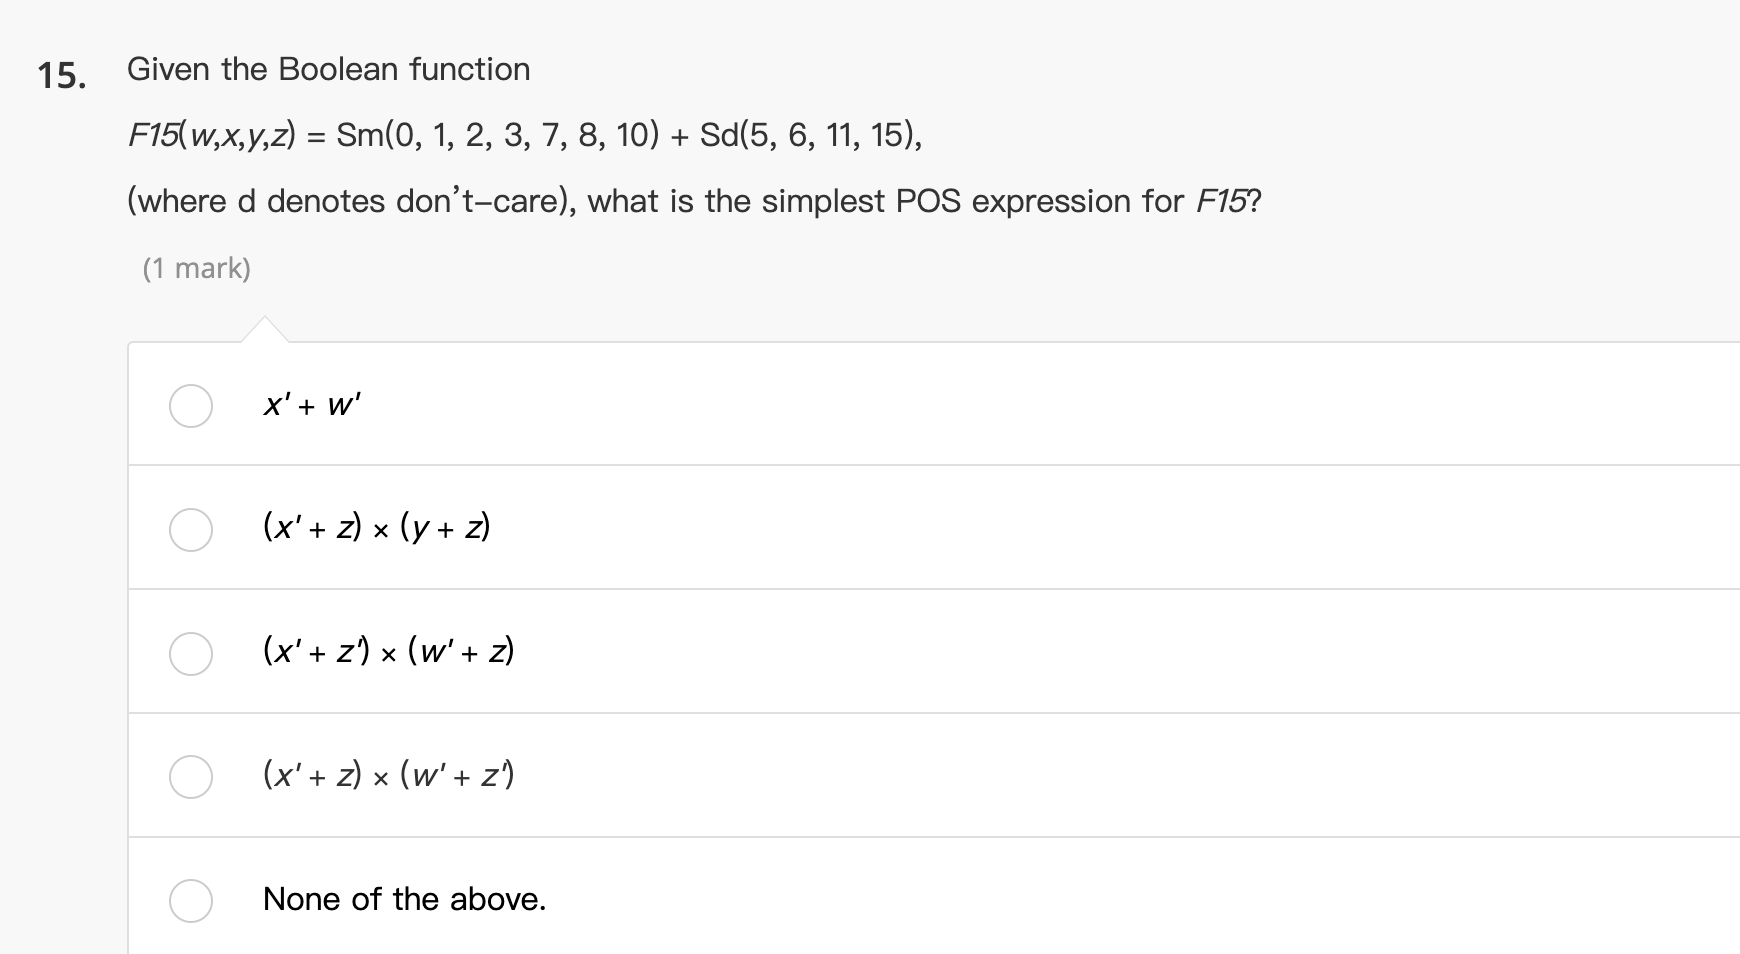This screenshot has width=1740, height=954.
Task: Click the answer panel pointer arrow
Action: click(265, 330)
